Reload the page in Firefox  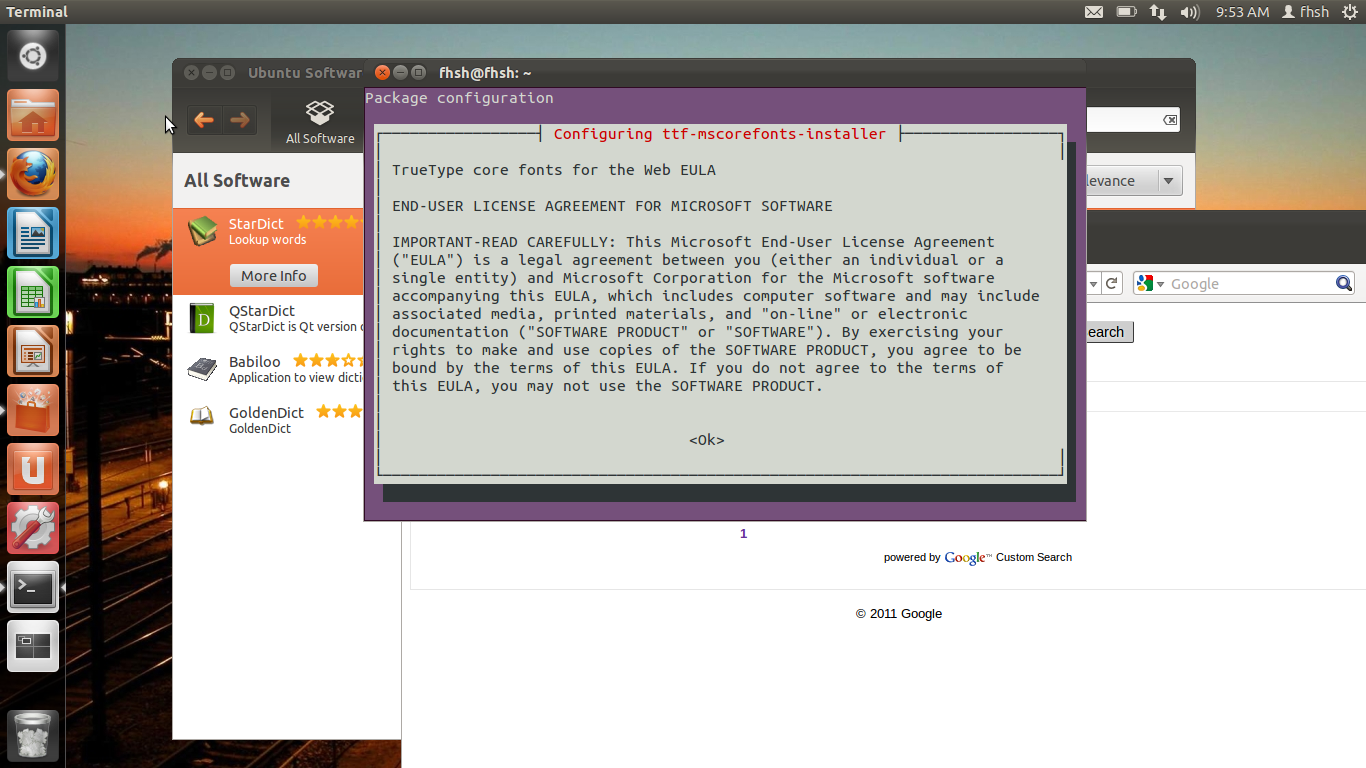[1113, 284]
